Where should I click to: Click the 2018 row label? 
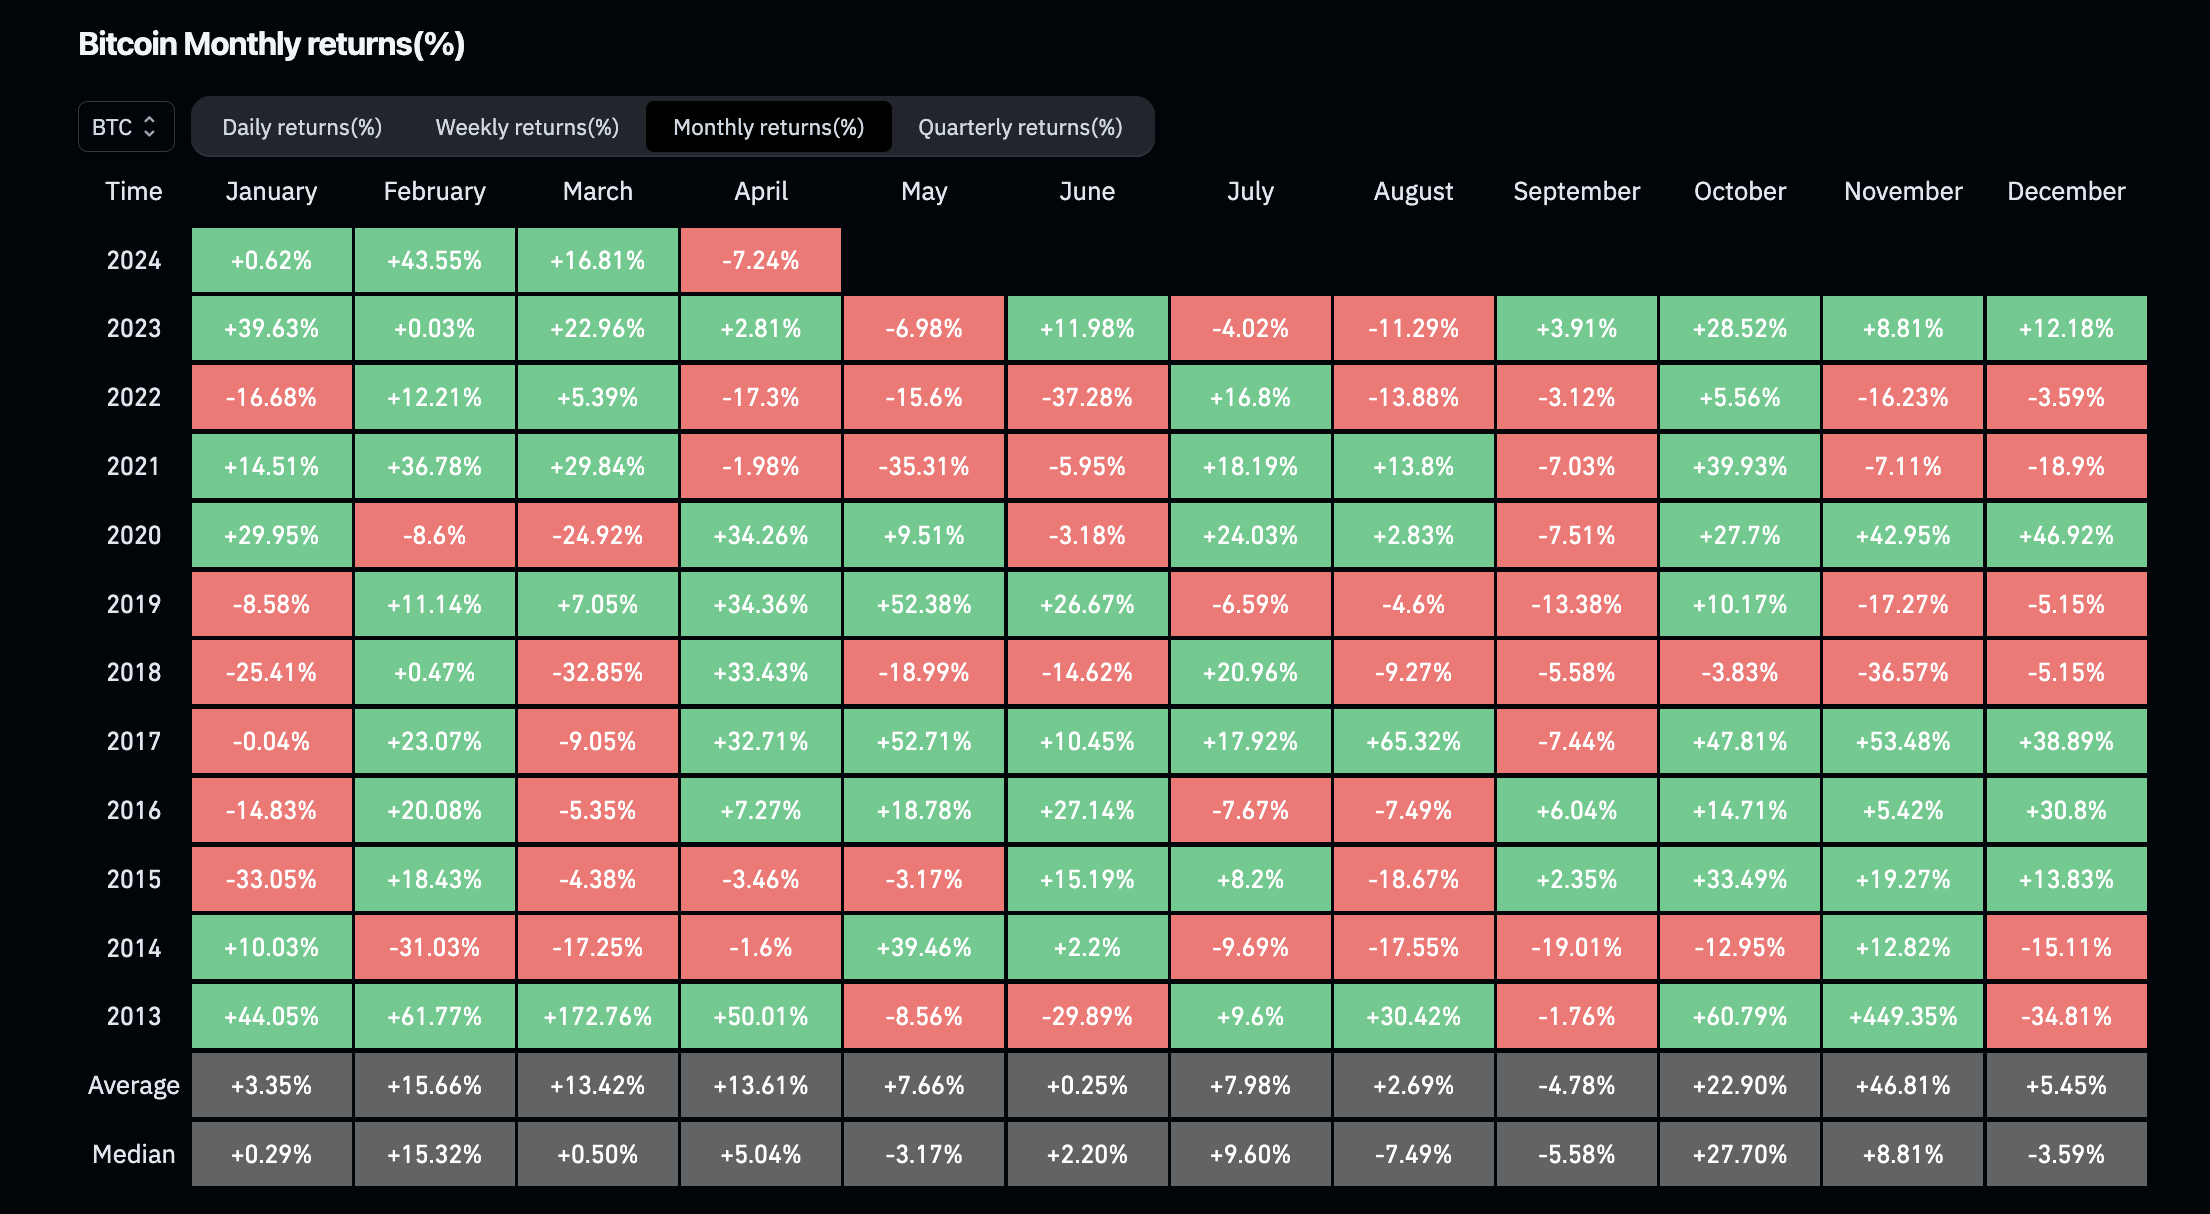pos(134,672)
